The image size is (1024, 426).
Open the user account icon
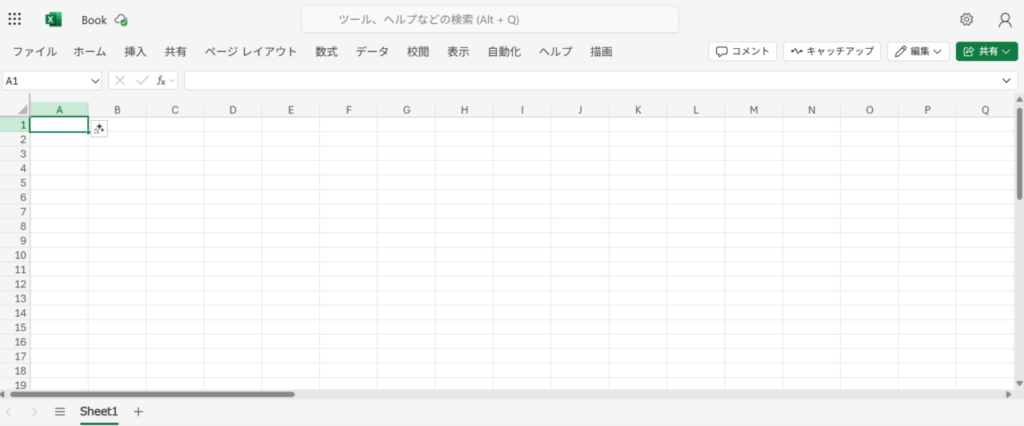click(x=1005, y=20)
